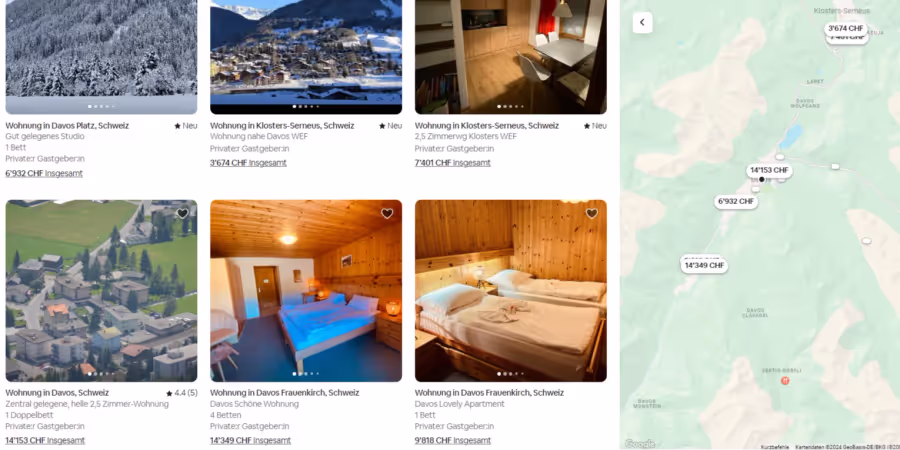Save the Davos 2,5 Zimmer-Wohnung to wishlist
The image size is (900, 450).
[183, 214]
